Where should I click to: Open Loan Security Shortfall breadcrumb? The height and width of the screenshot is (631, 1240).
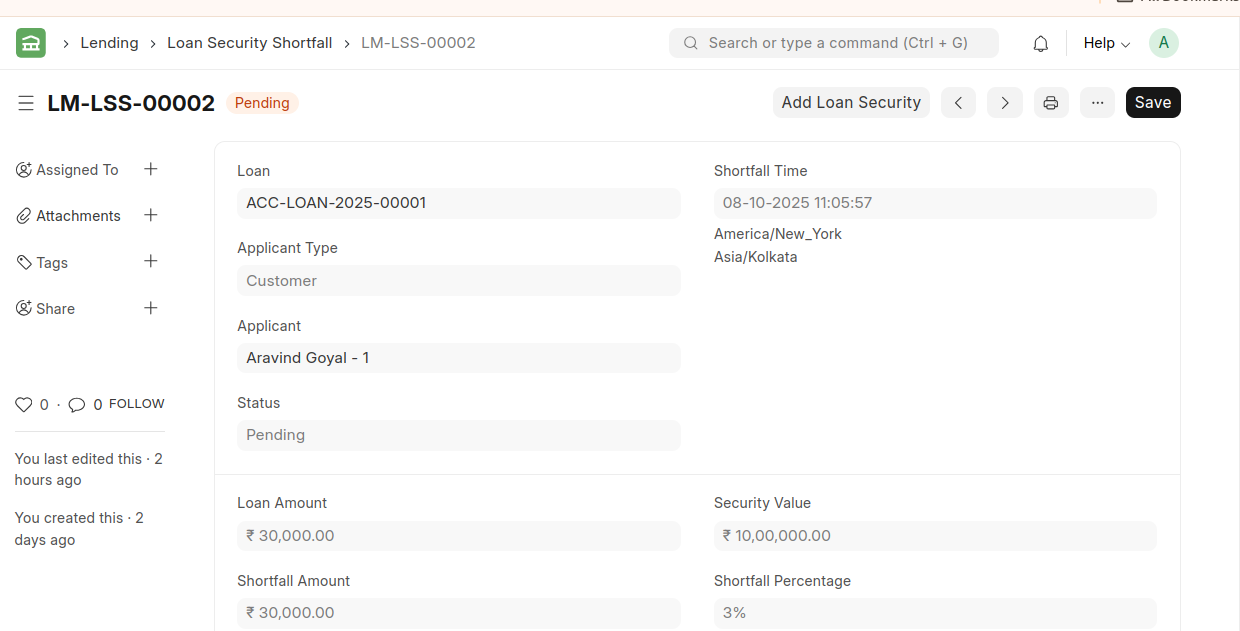249,43
